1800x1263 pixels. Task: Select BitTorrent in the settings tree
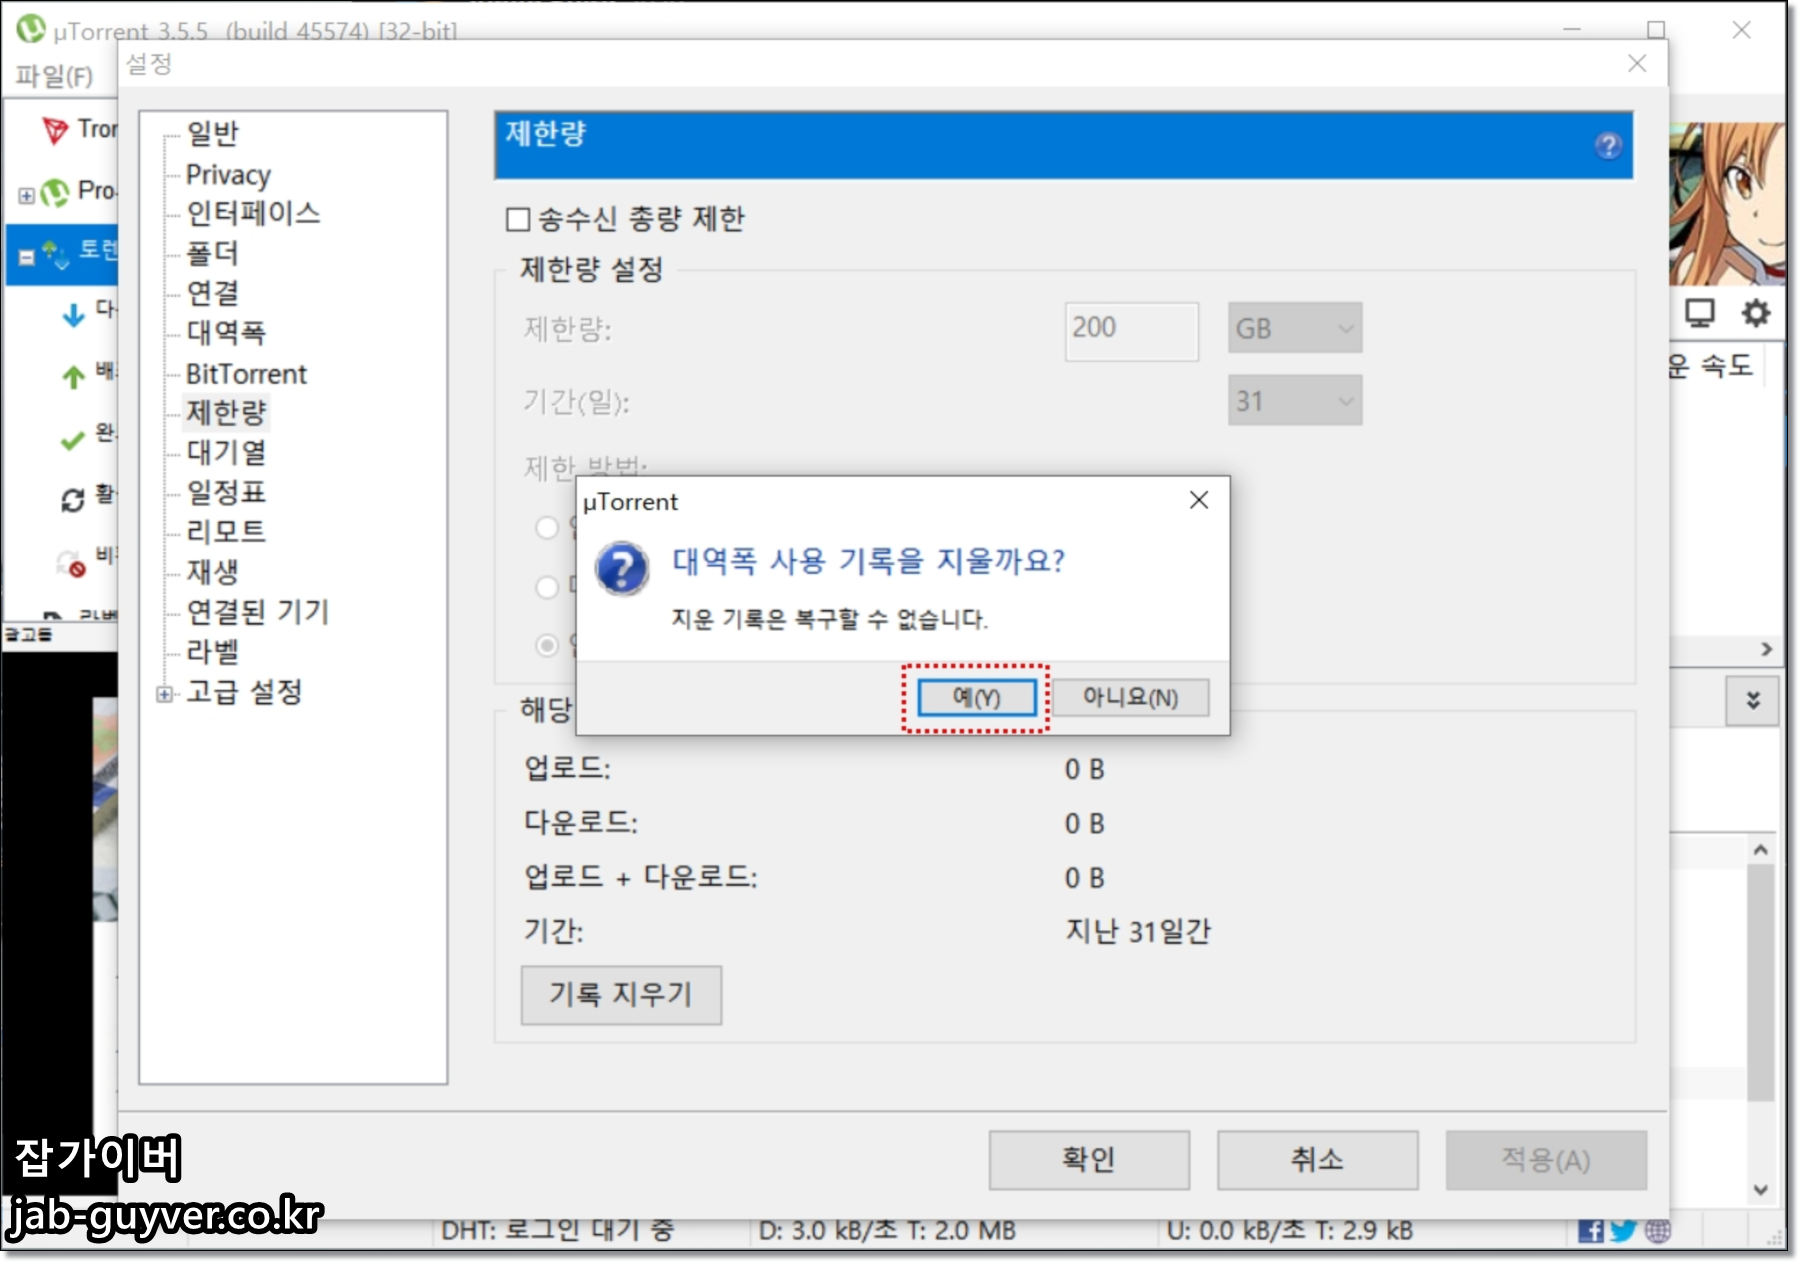tap(246, 373)
